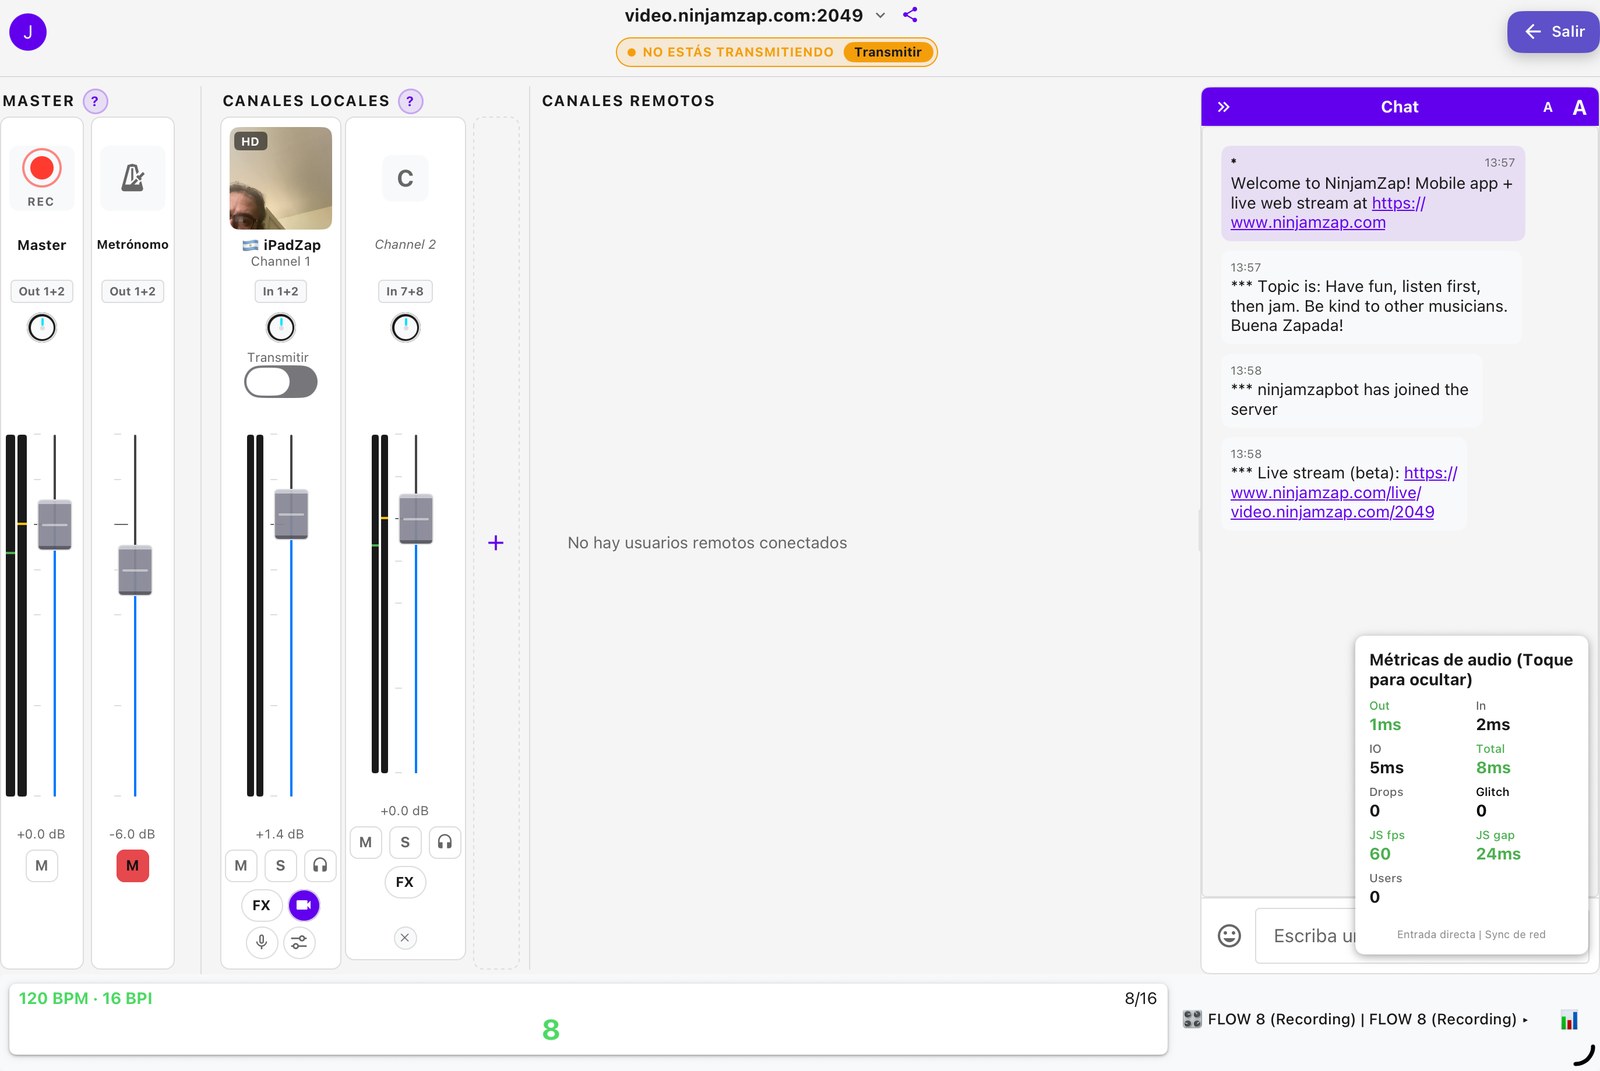The height and width of the screenshot is (1071, 1600).
Task: Toggle the Transmitir switch on iPadZap channel
Action: tap(281, 382)
